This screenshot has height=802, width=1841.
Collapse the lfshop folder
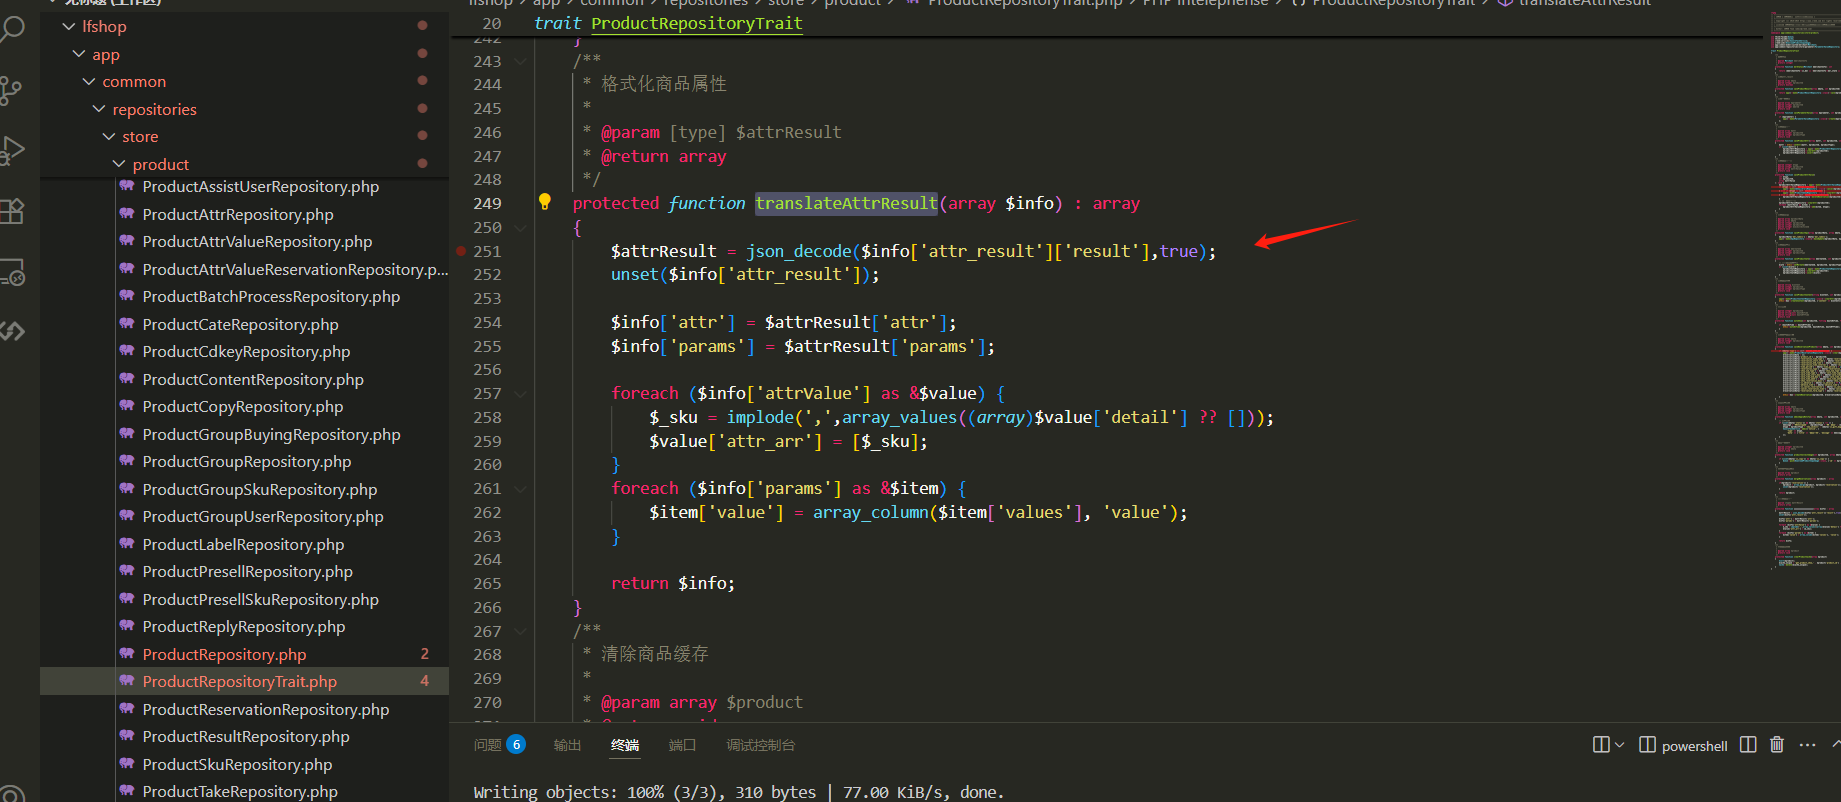click(x=69, y=27)
